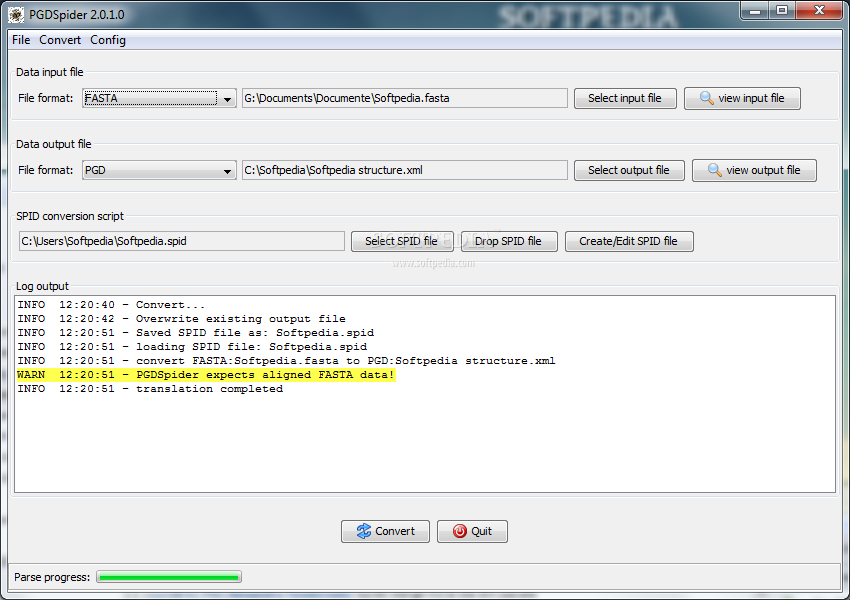The image size is (850, 600).
Task: Click the Quit button
Action: point(472,531)
